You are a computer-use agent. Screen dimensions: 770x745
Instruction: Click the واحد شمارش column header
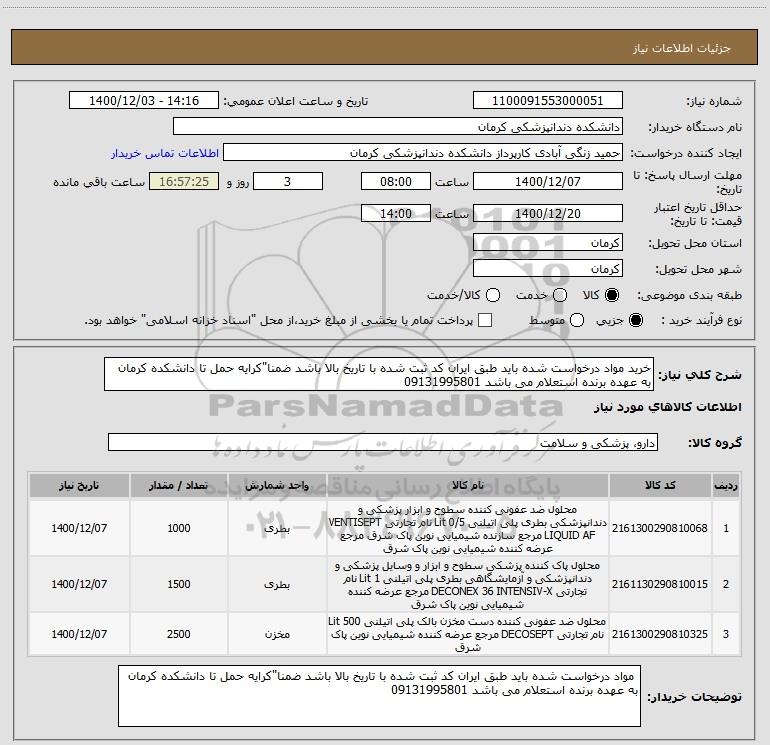tap(277, 485)
